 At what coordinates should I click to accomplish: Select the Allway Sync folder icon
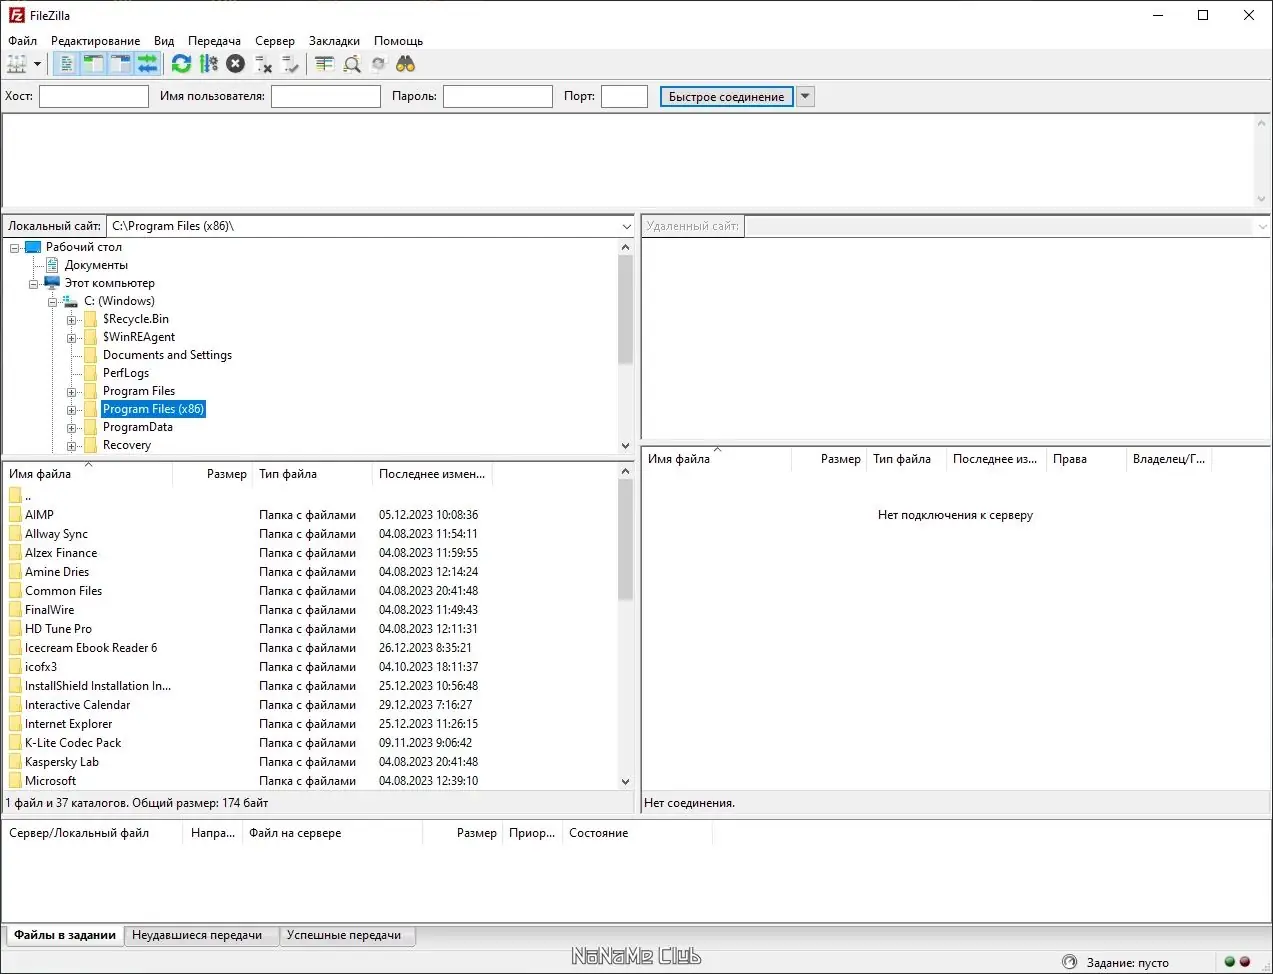point(15,534)
